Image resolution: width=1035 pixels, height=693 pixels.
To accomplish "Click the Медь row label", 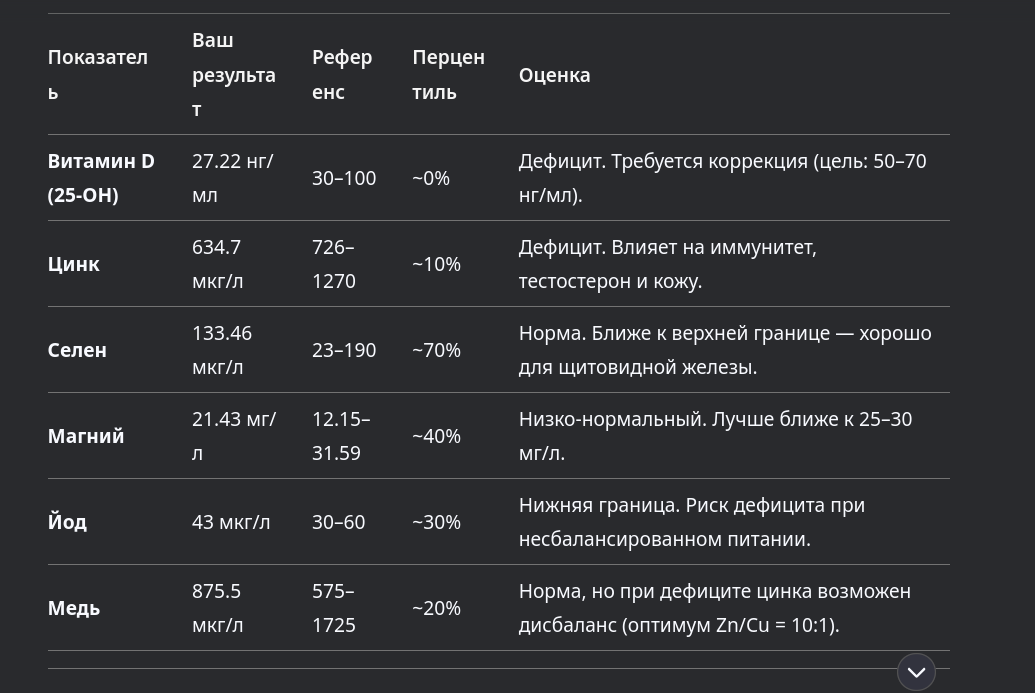I will tap(73, 607).
